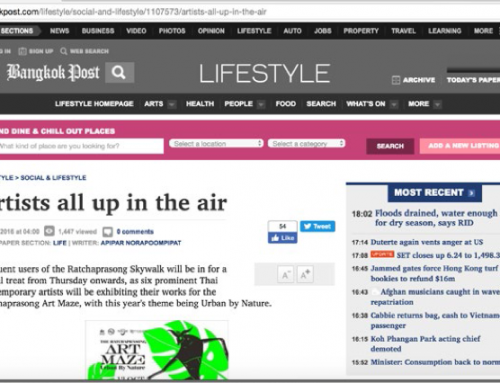
Task: Click the views eye icon
Action: pos(50,231)
